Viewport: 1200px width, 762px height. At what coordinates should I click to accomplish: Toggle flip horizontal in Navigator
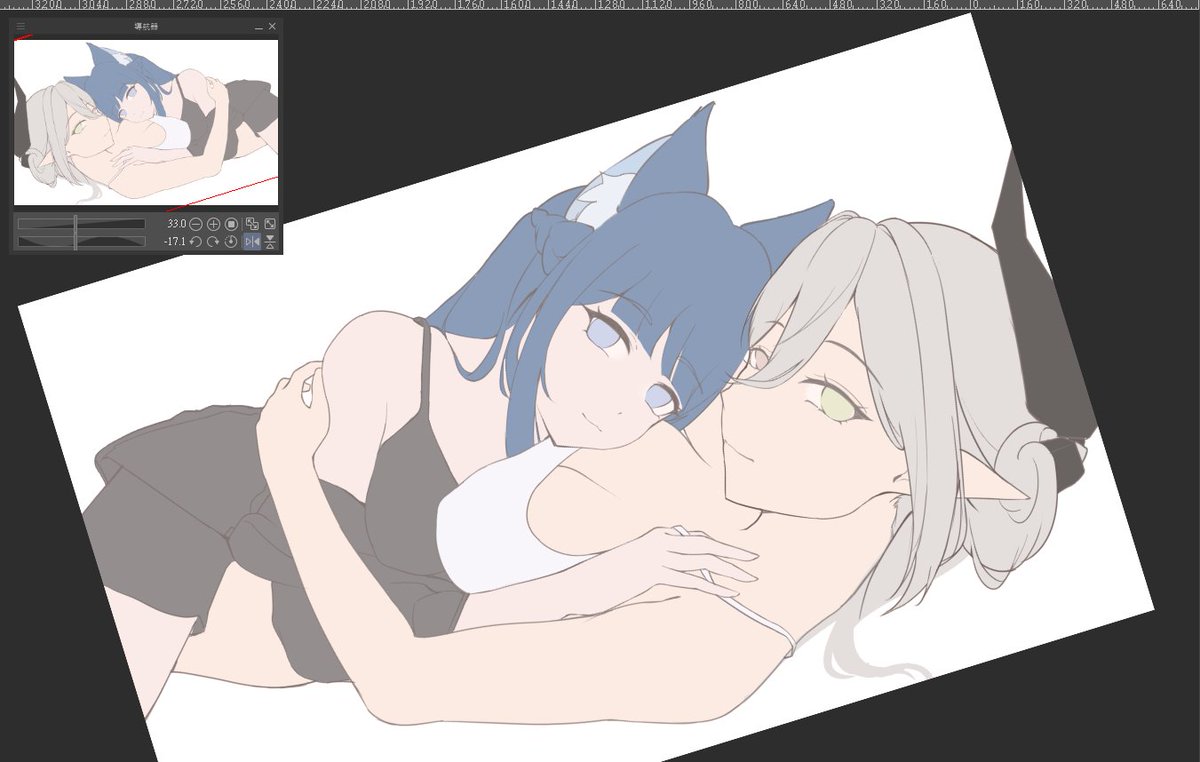point(252,241)
